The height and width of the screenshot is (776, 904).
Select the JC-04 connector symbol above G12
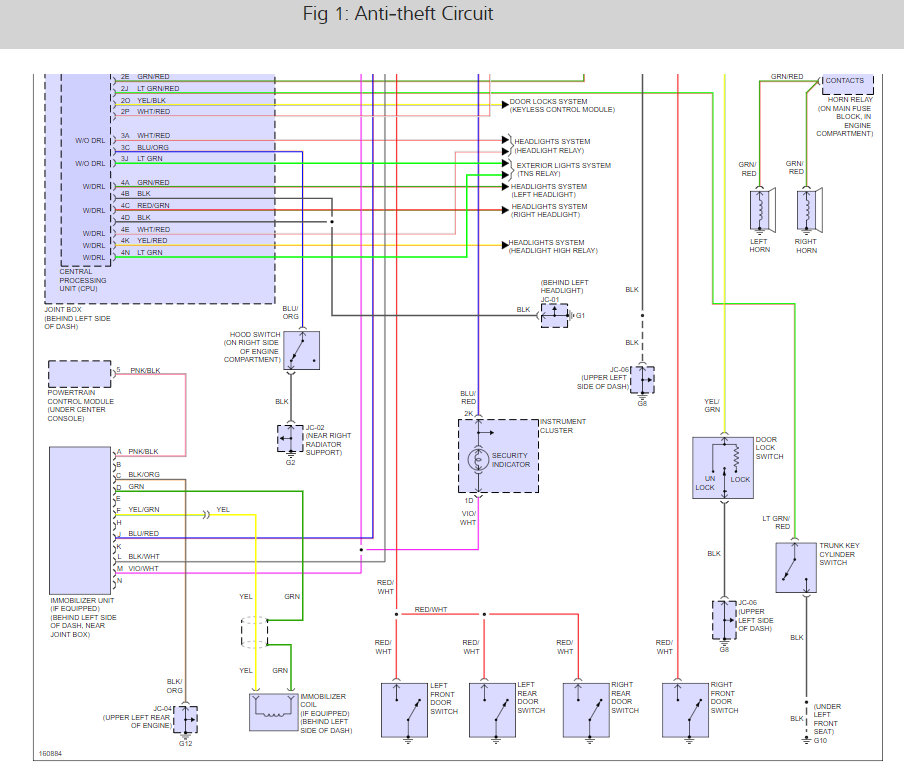tap(185, 719)
